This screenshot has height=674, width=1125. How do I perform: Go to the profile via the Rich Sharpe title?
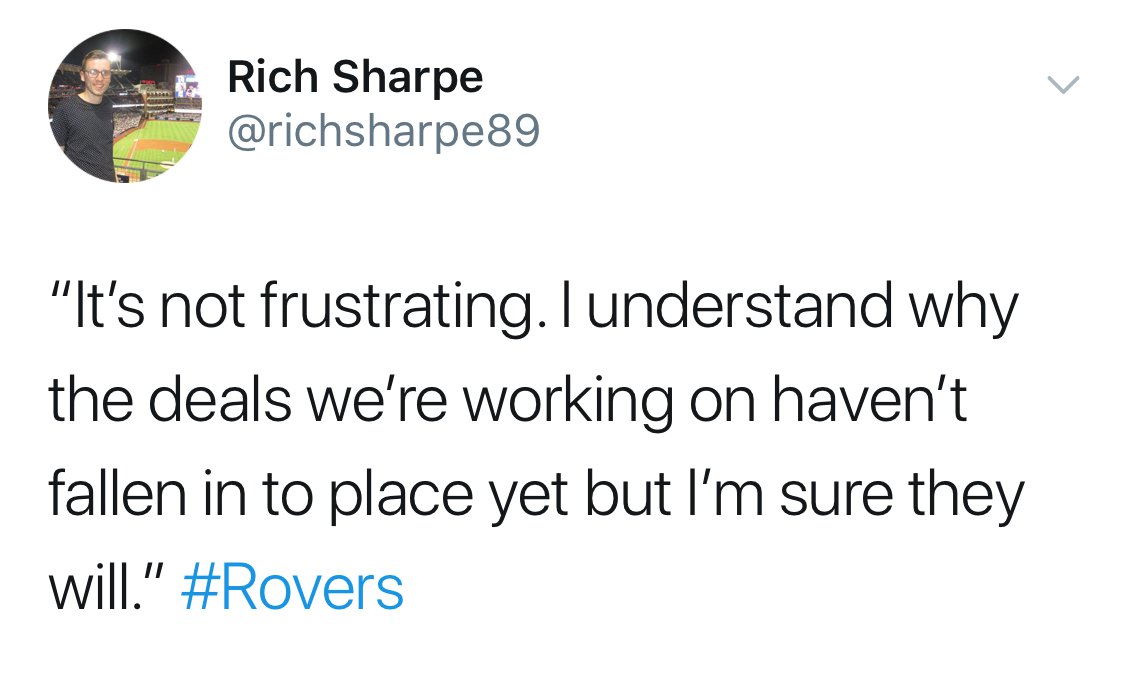(x=355, y=78)
